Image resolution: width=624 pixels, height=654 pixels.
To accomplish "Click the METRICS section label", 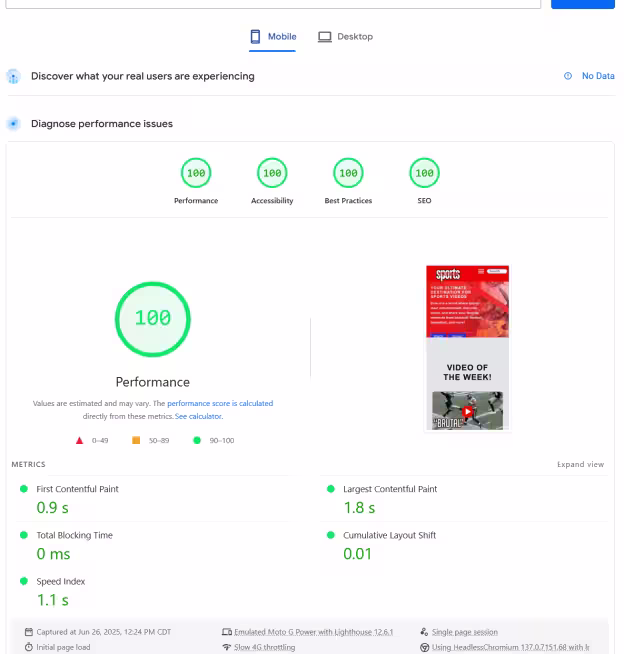I will point(28,464).
